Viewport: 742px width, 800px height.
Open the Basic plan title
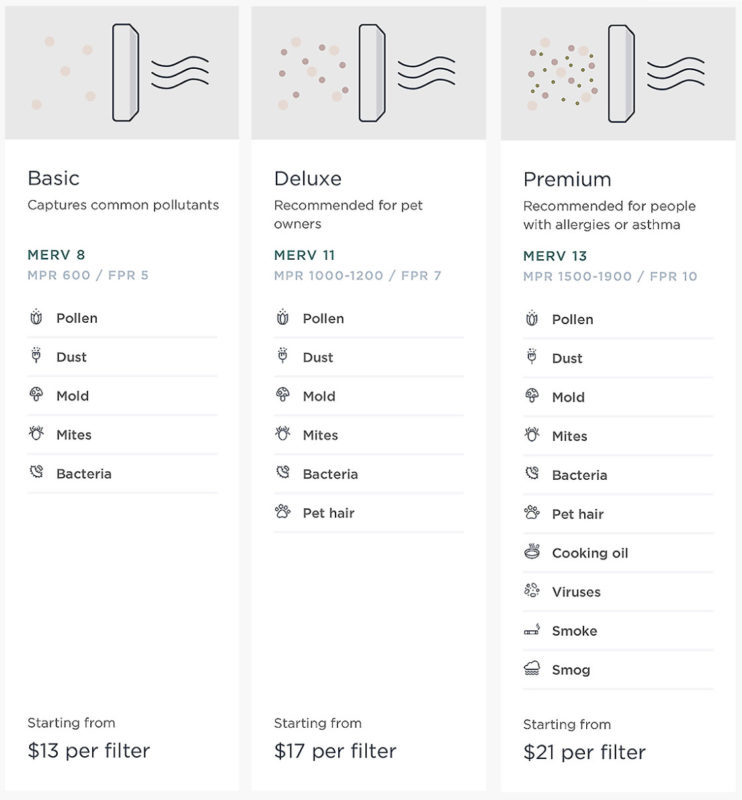[54, 178]
